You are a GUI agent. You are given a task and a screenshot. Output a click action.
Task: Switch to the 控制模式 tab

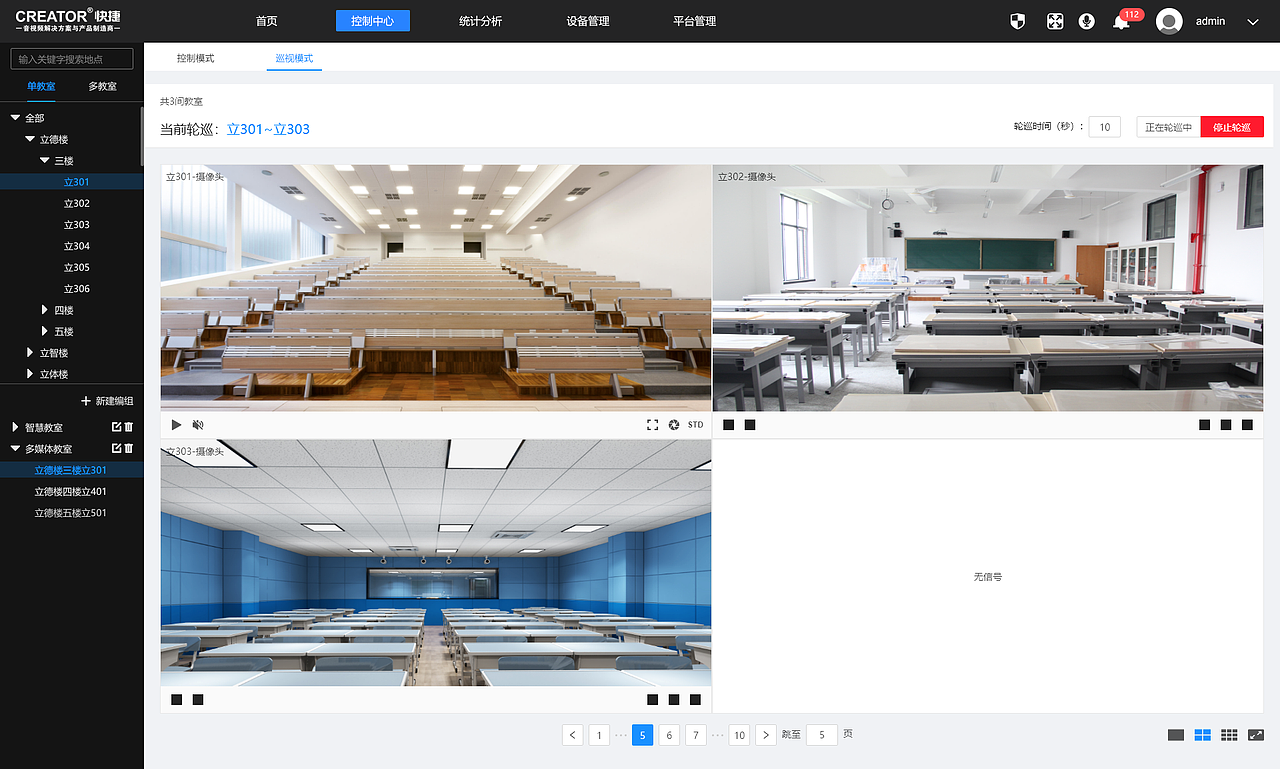(x=196, y=58)
